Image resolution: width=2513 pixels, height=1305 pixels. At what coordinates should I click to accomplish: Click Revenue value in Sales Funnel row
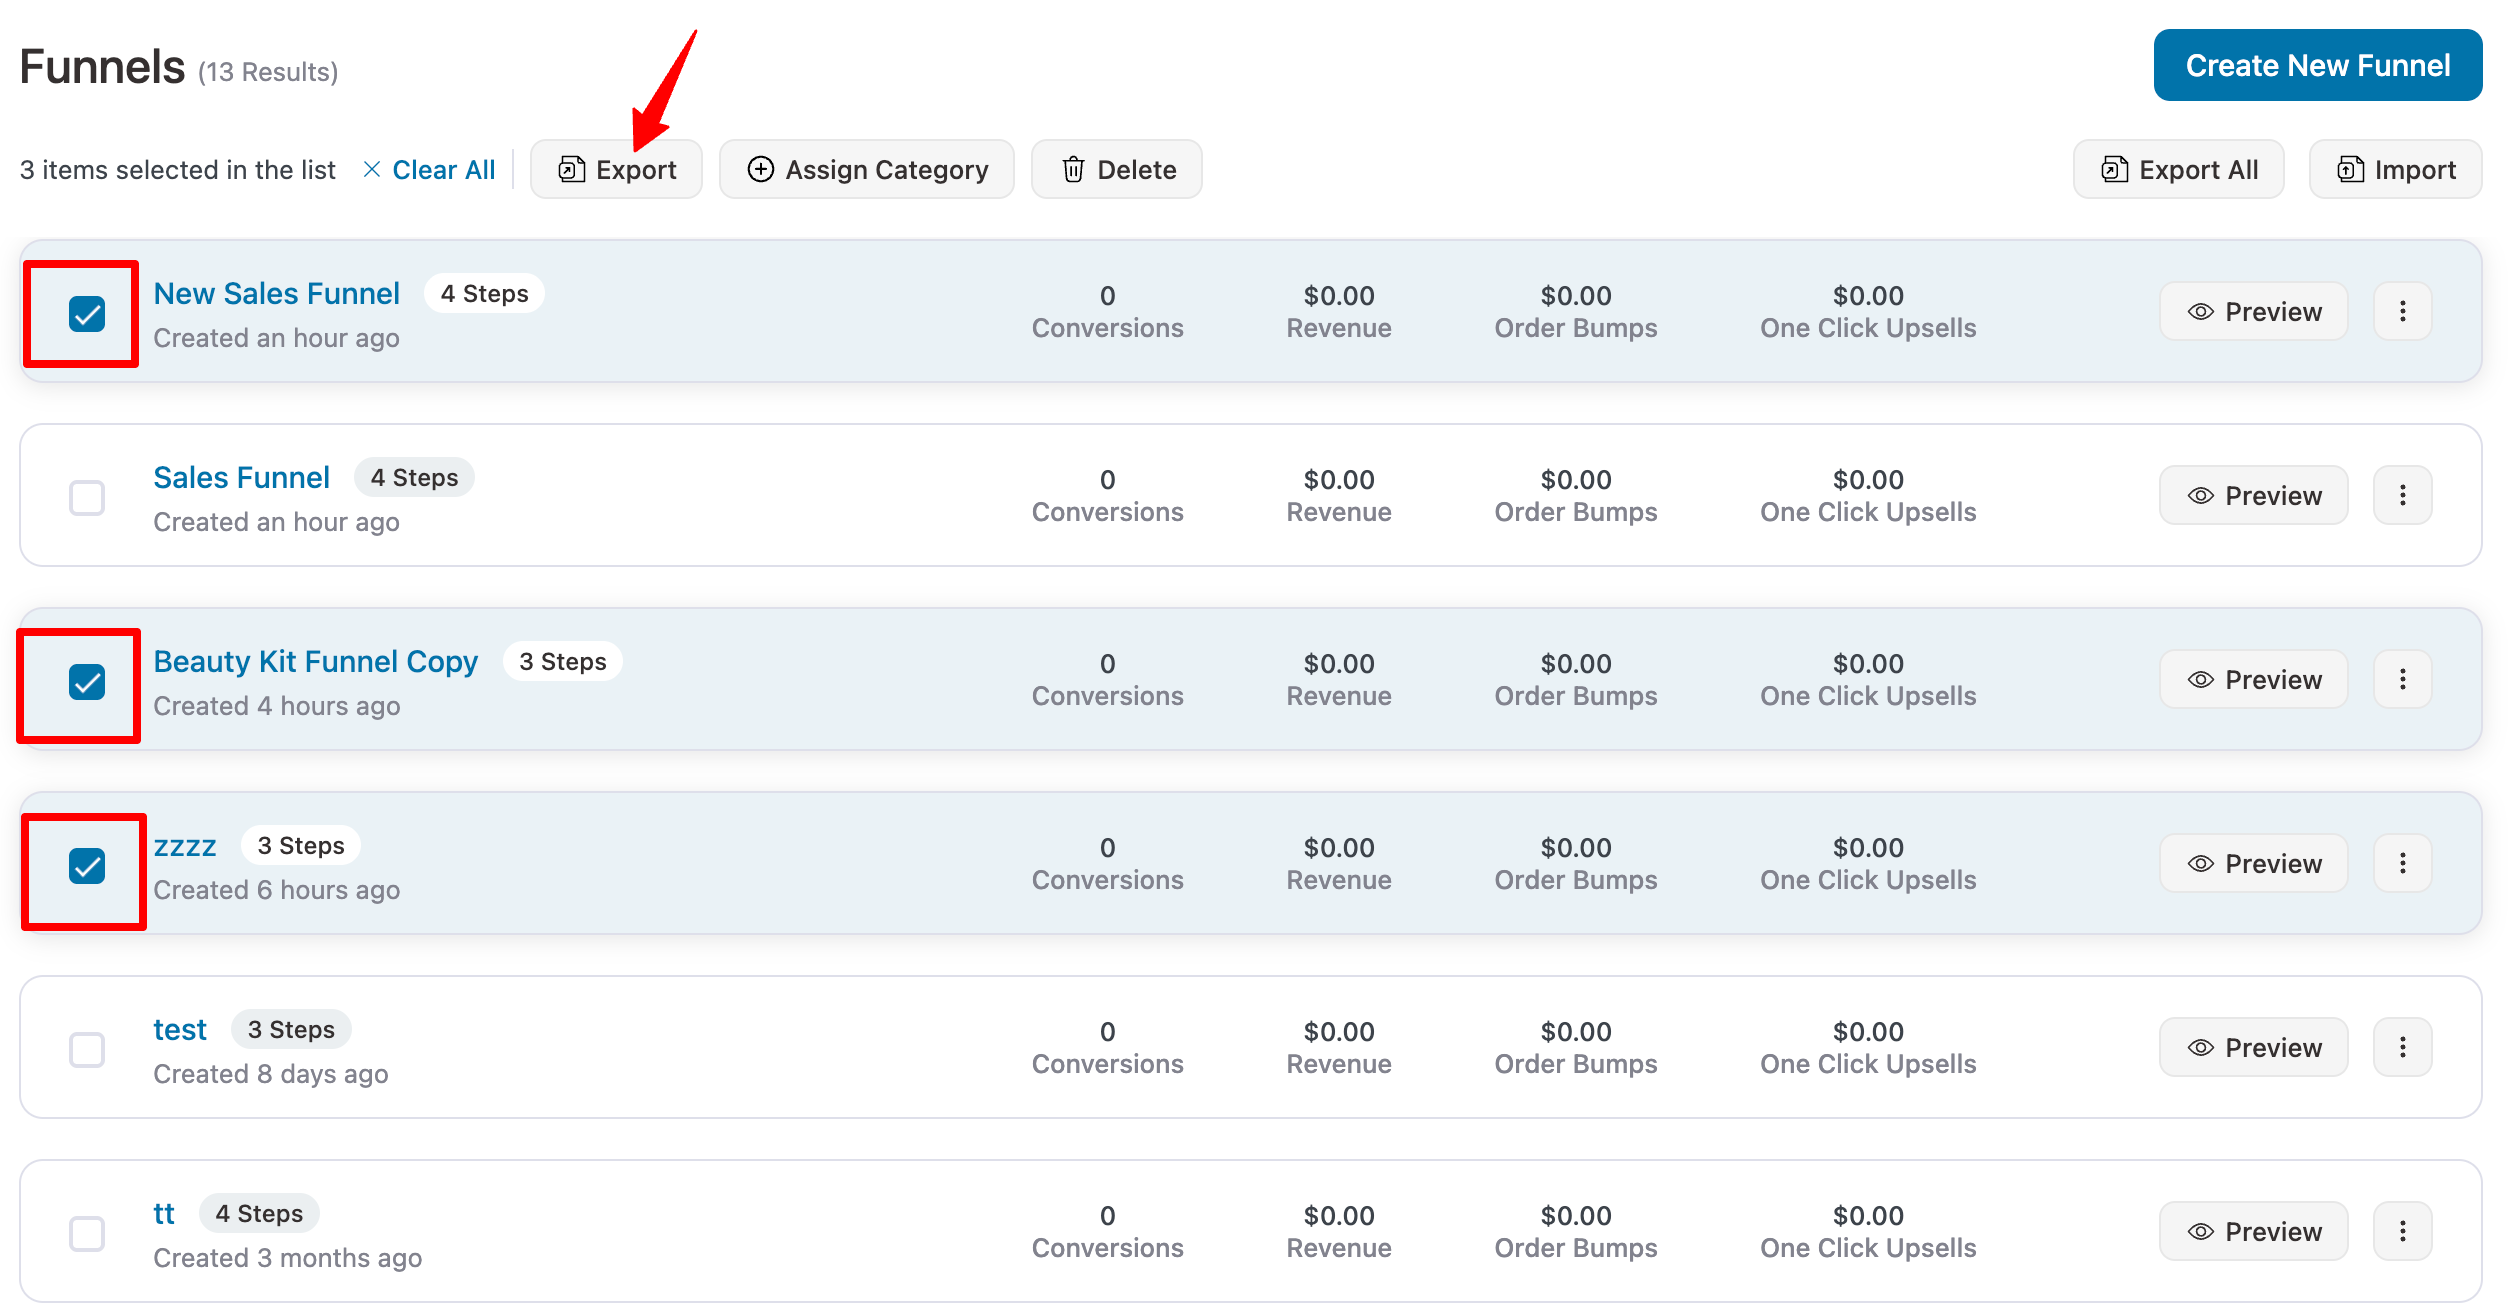click(x=1339, y=480)
